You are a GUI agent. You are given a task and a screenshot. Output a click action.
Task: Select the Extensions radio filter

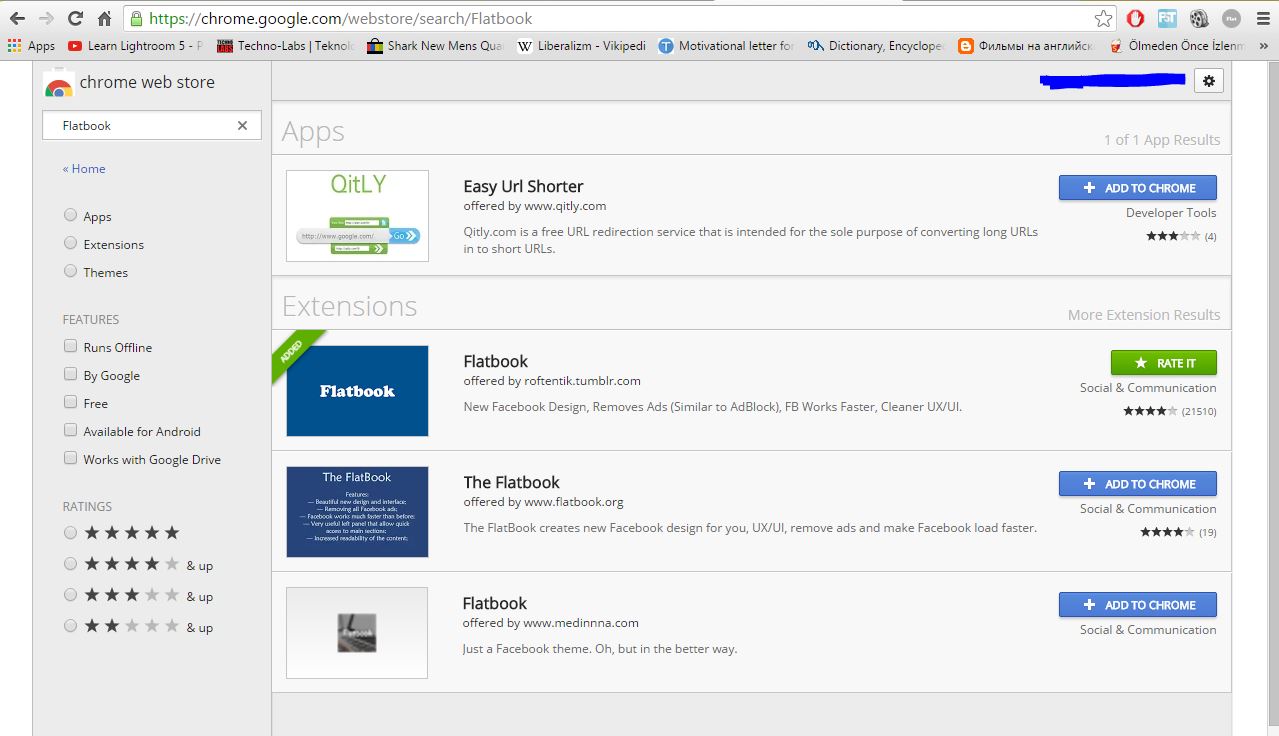tap(70, 243)
